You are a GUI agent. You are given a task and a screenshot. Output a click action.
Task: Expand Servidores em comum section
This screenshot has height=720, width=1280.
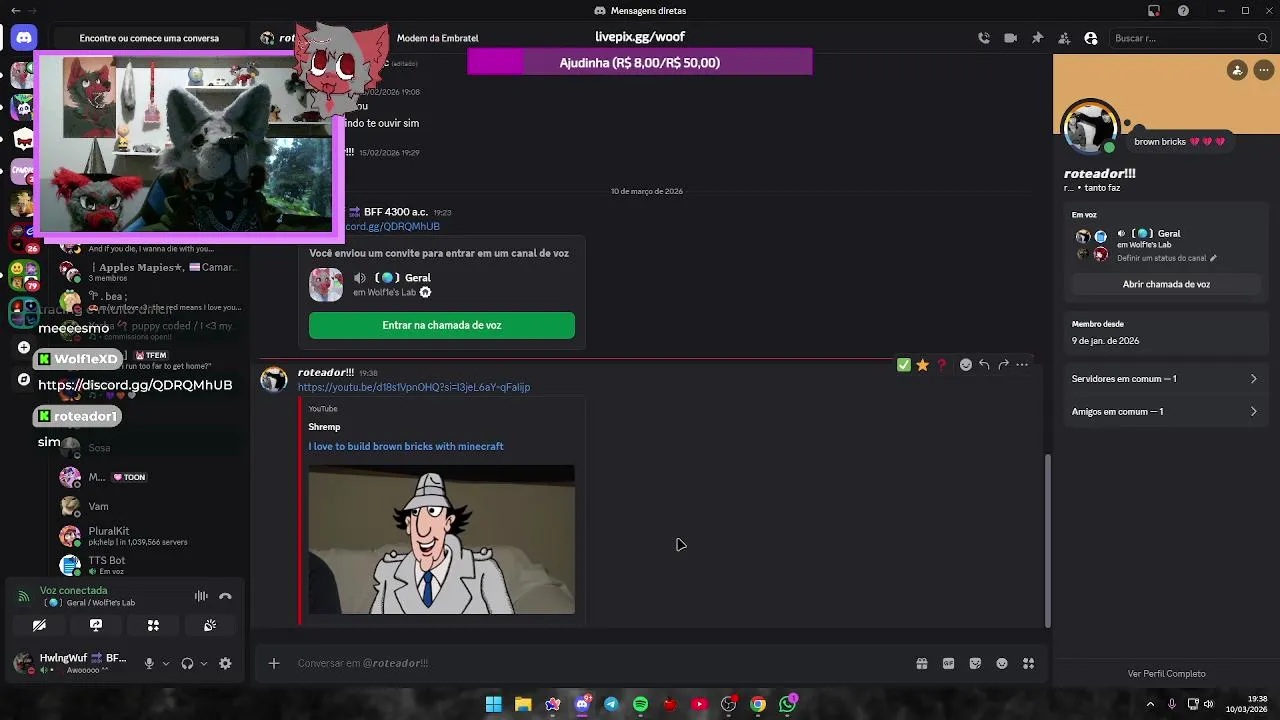click(1165, 379)
